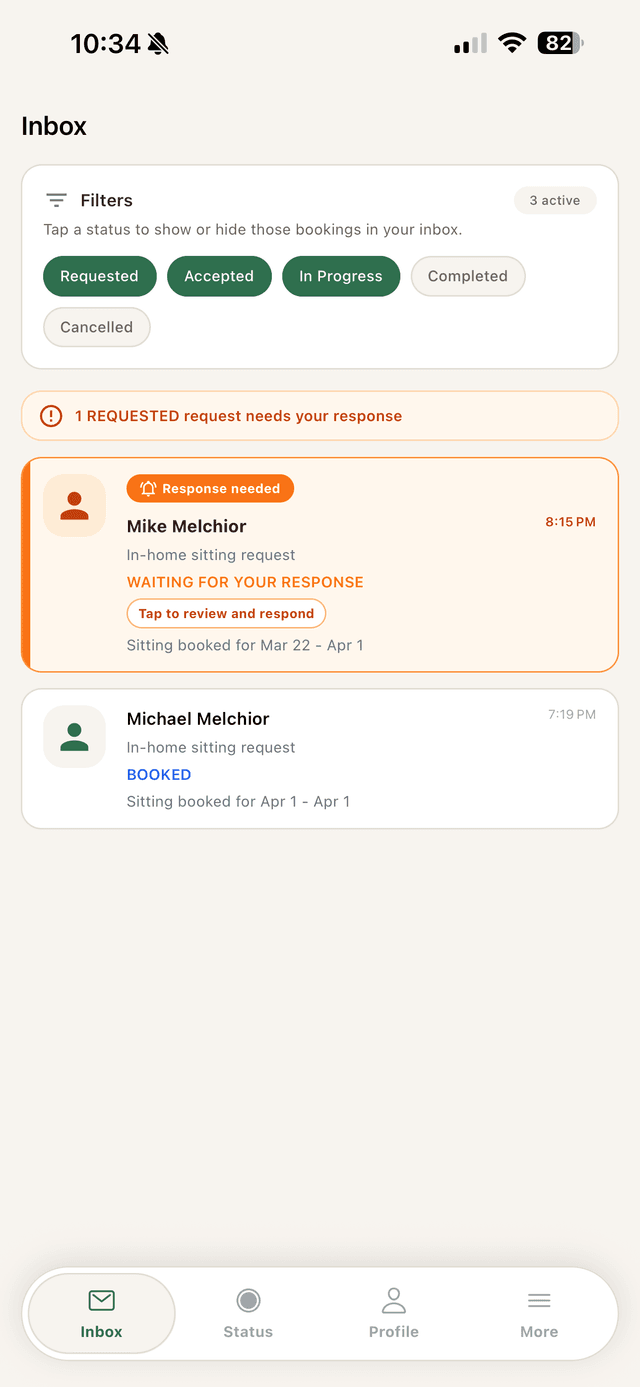Tap the Filters heading text
The image size is (640, 1387).
(x=106, y=200)
